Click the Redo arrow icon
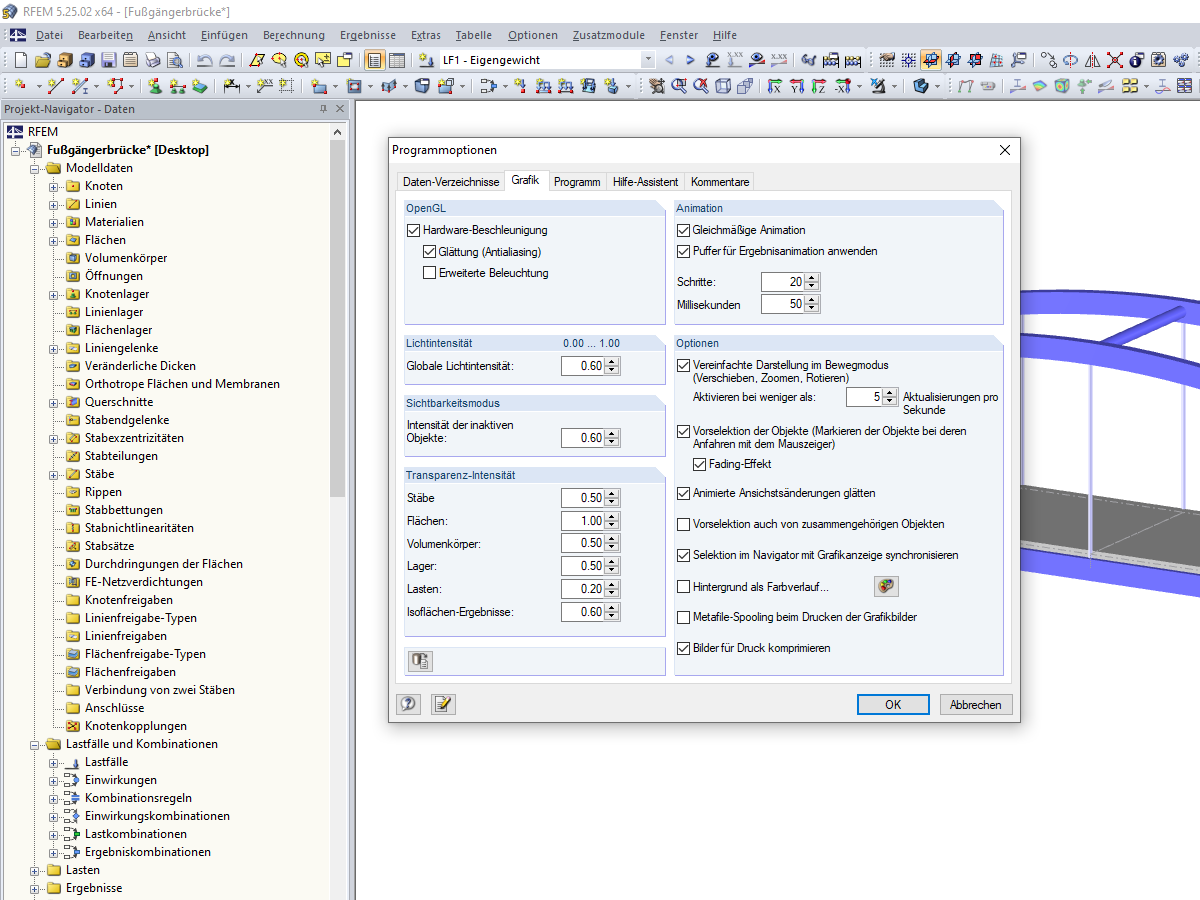The image size is (1200, 900). pyautogui.click(x=227, y=60)
